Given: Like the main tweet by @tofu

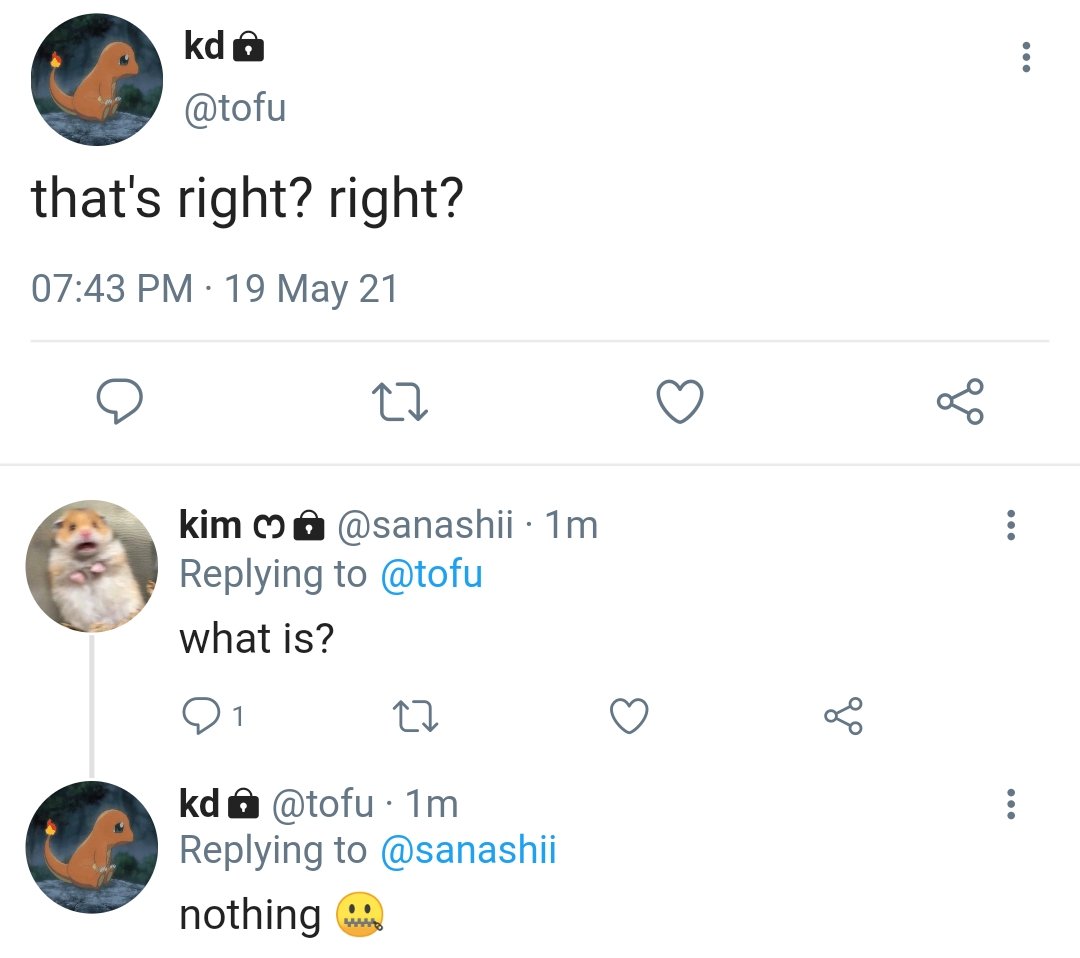Looking at the screenshot, I should (x=680, y=401).
